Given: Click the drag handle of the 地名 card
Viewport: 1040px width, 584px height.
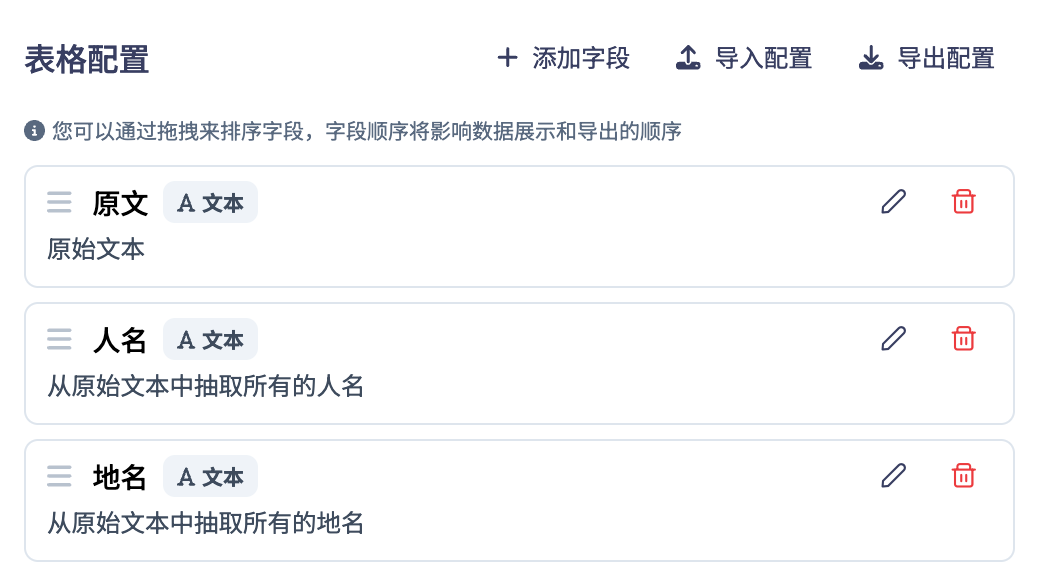Looking at the screenshot, I should tap(59, 476).
